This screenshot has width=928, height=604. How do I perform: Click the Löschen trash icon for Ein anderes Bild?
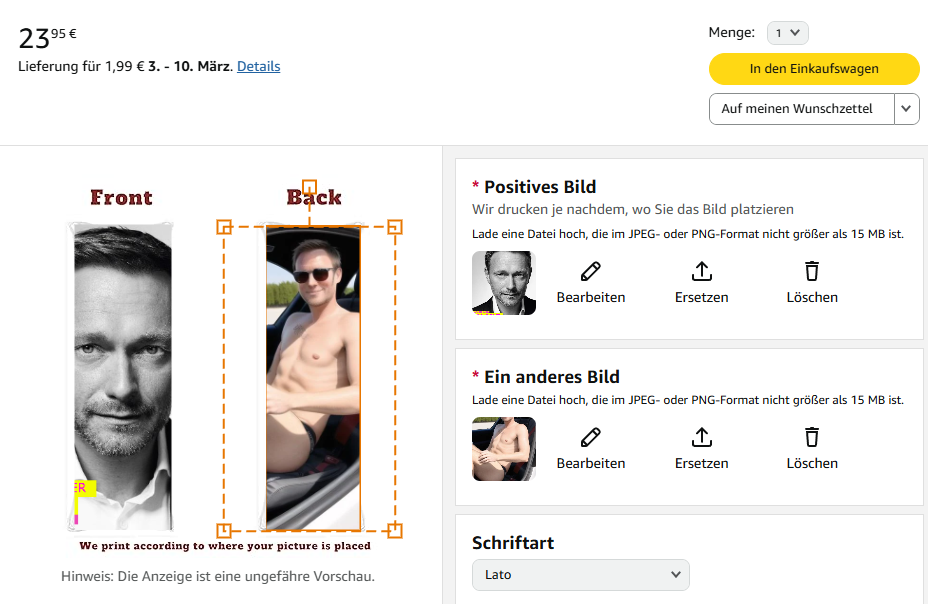point(811,438)
